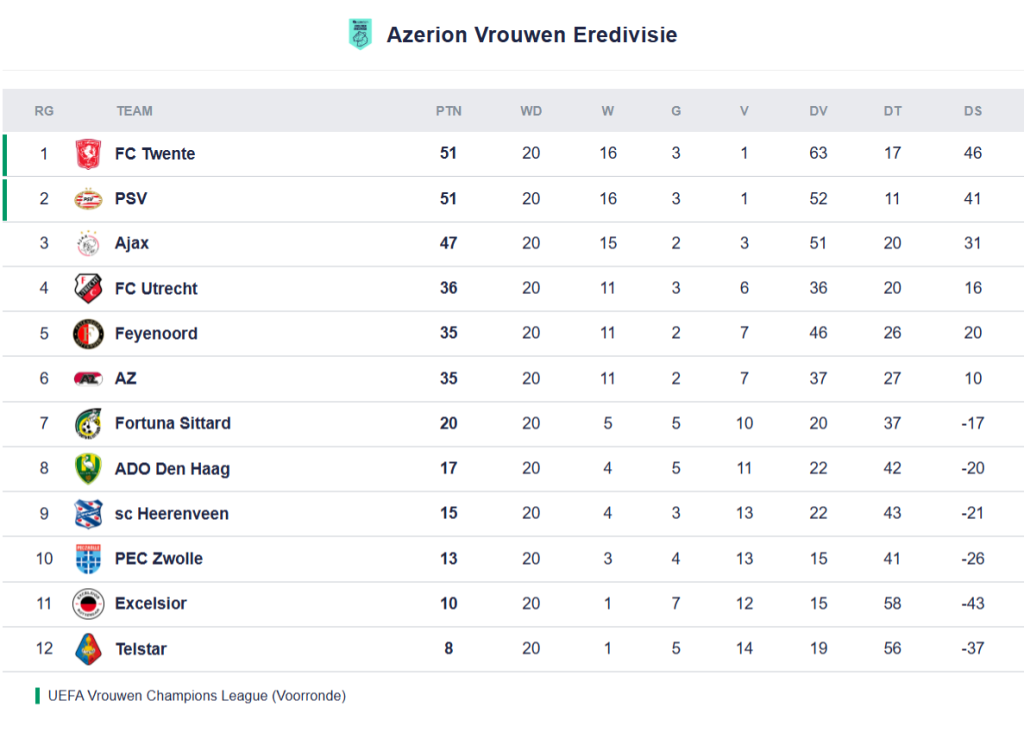The height and width of the screenshot is (732, 1024).
Task: Click the green Champions League legend marker
Action: (38, 696)
